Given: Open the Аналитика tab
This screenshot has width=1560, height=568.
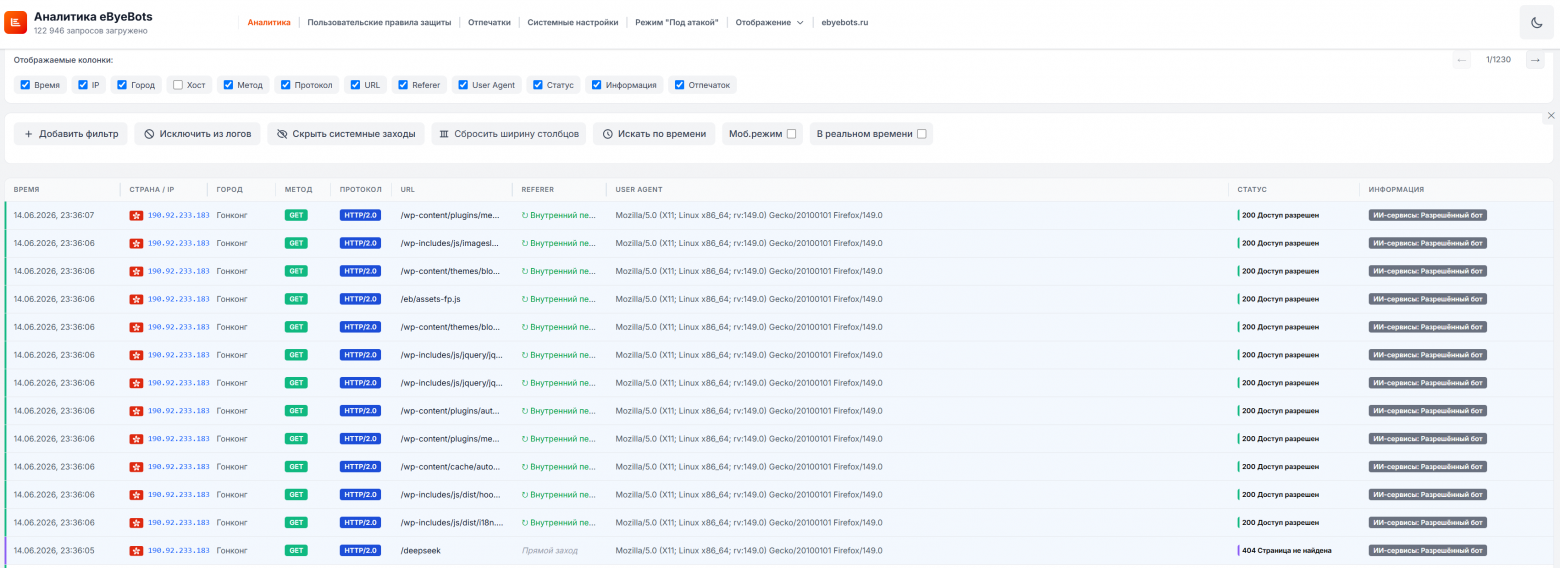Looking at the screenshot, I should click(x=269, y=22).
